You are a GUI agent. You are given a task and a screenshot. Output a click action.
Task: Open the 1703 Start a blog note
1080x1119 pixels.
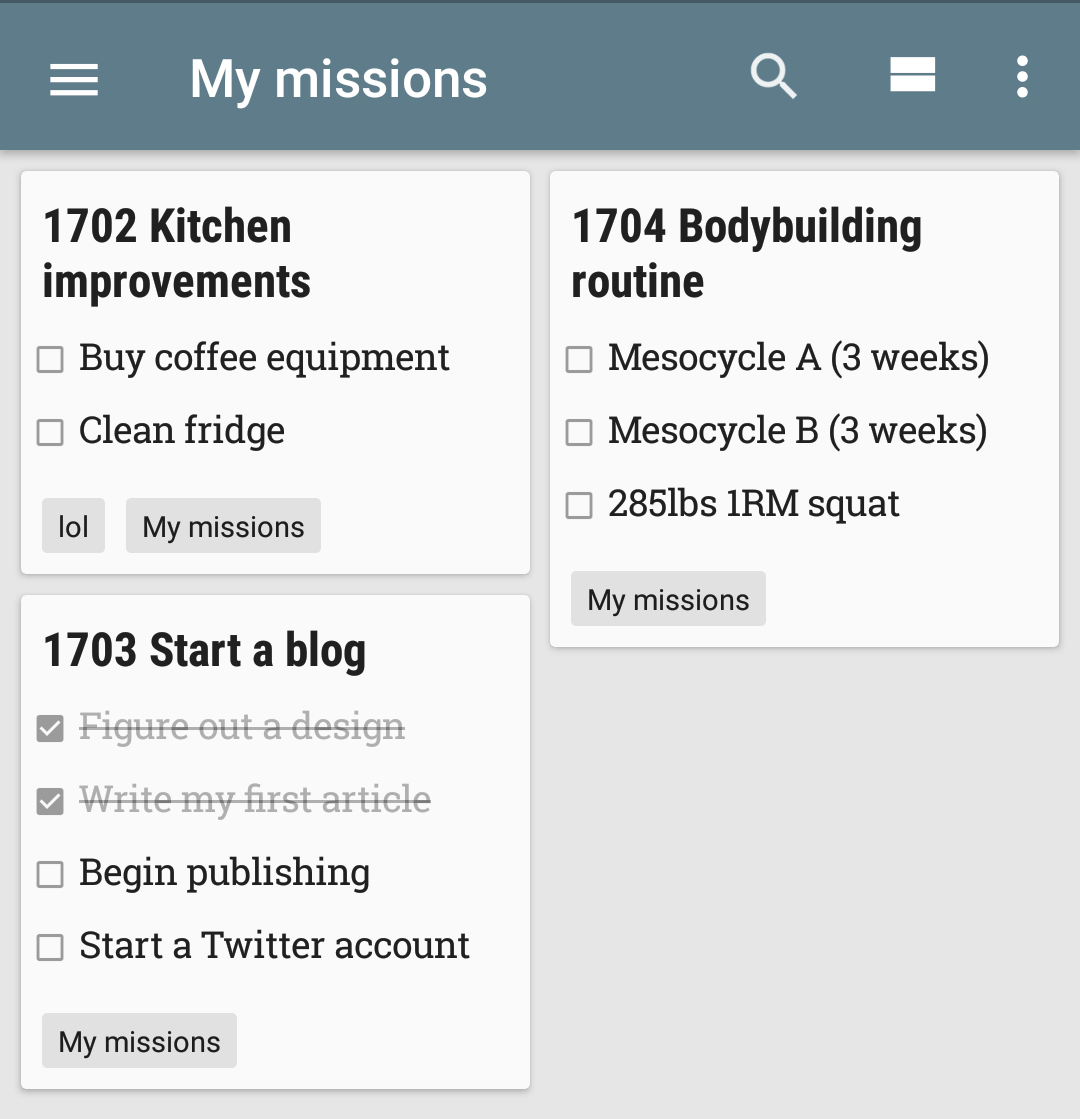(x=204, y=650)
